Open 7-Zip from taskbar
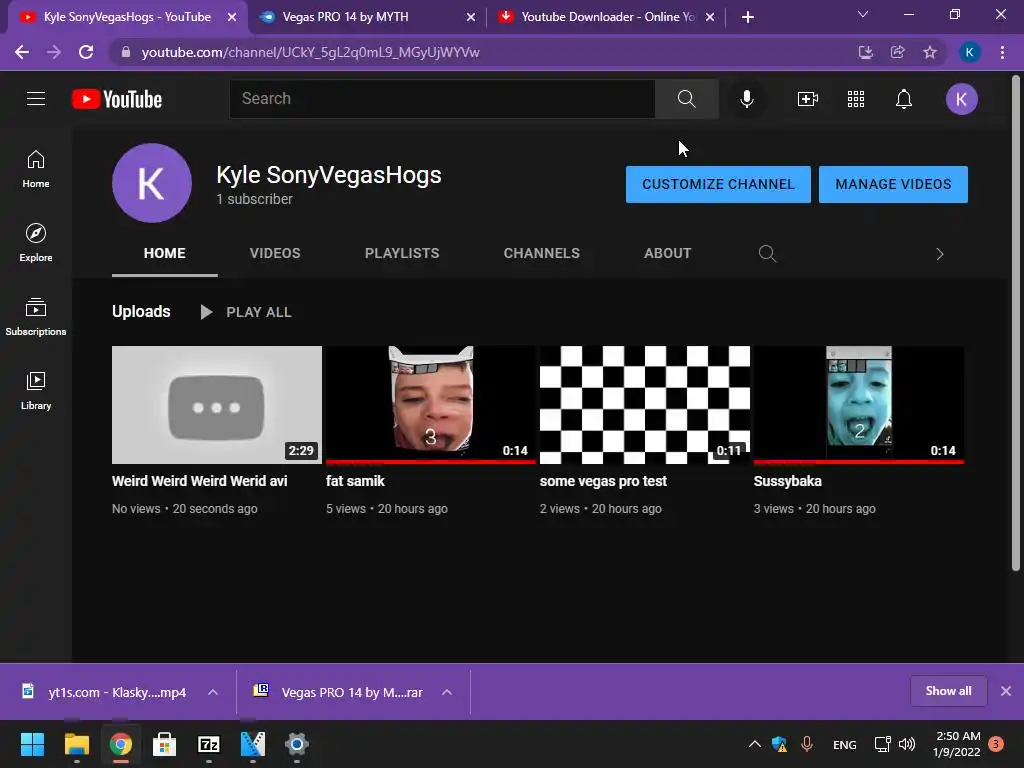1024x768 pixels. click(209, 744)
